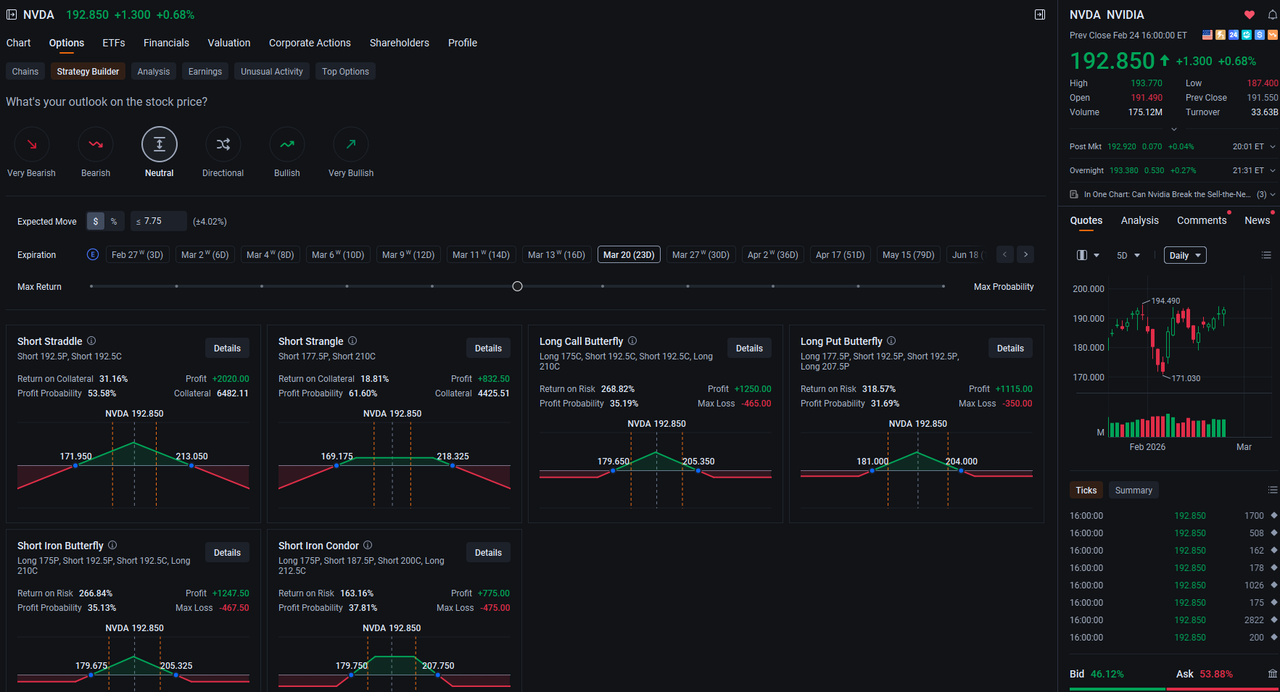Expand the Post Mkt row chevron

[x=1271, y=146]
